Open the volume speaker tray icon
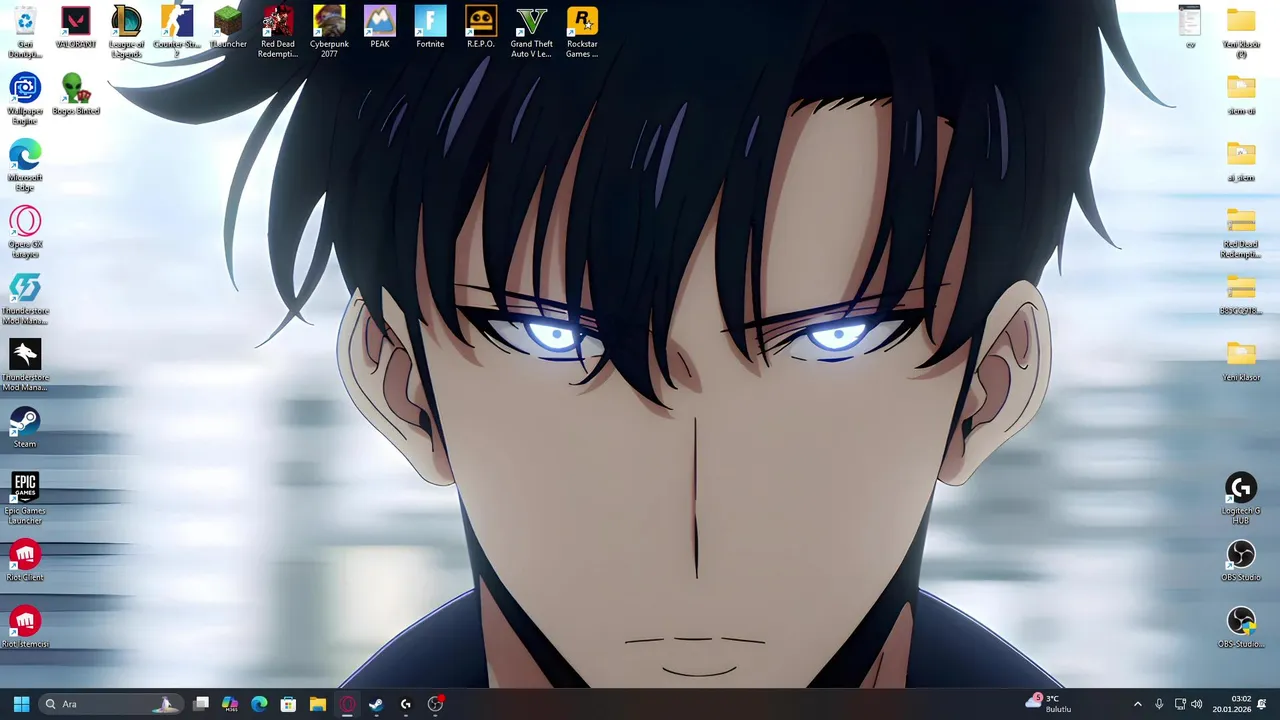The image size is (1280, 720). coord(1197,704)
